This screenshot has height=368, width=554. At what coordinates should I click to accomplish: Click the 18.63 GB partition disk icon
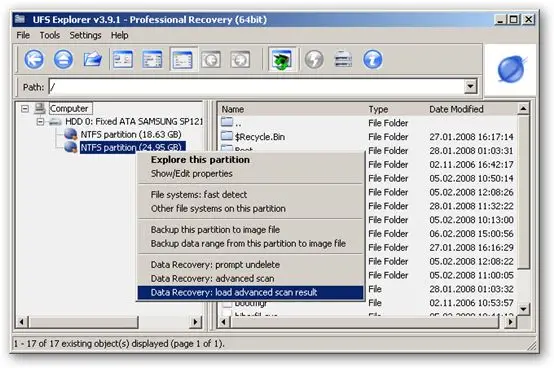coord(71,134)
